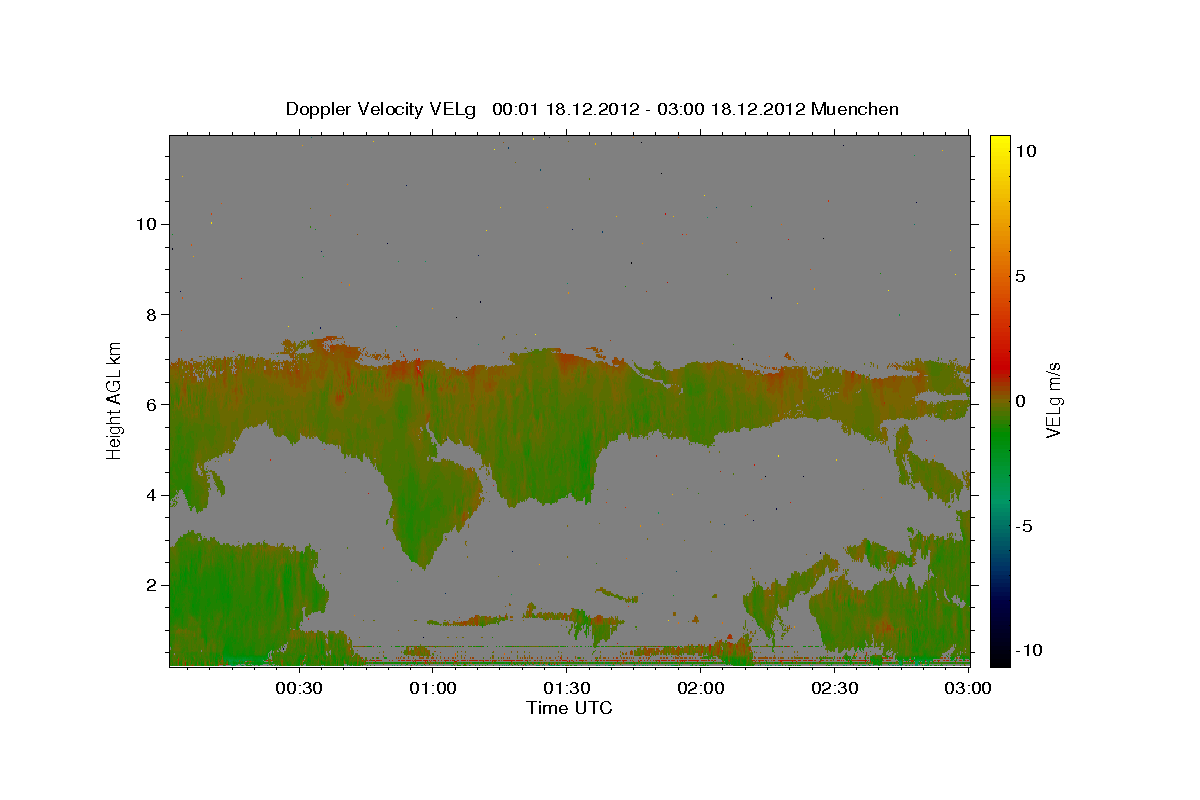Click the 01:00 time tick label
The height and width of the screenshot is (800, 1200).
pyautogui.click(x=433, y=689)
